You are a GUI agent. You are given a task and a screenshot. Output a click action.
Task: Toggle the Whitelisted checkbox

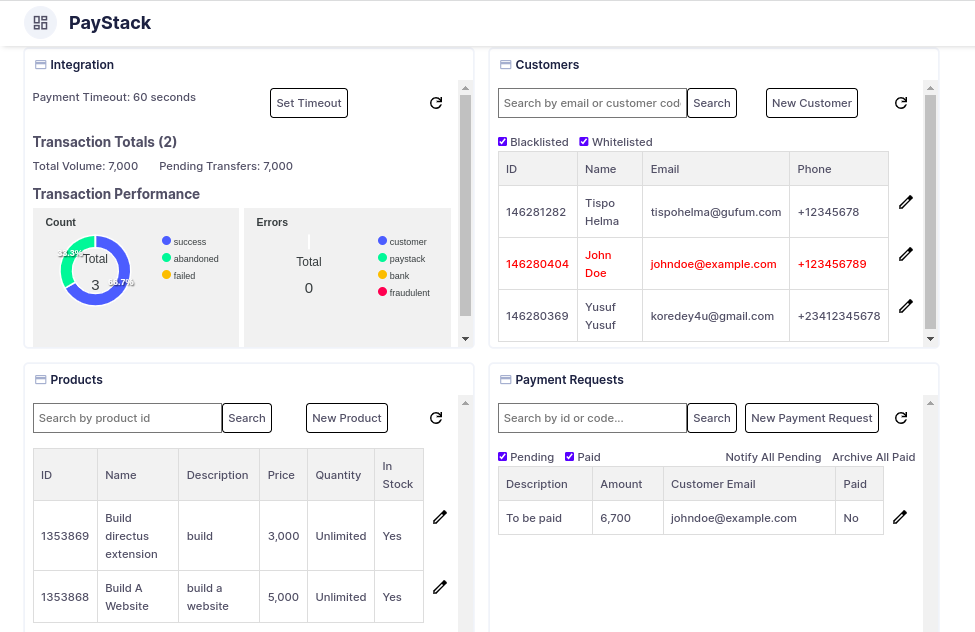584,142
